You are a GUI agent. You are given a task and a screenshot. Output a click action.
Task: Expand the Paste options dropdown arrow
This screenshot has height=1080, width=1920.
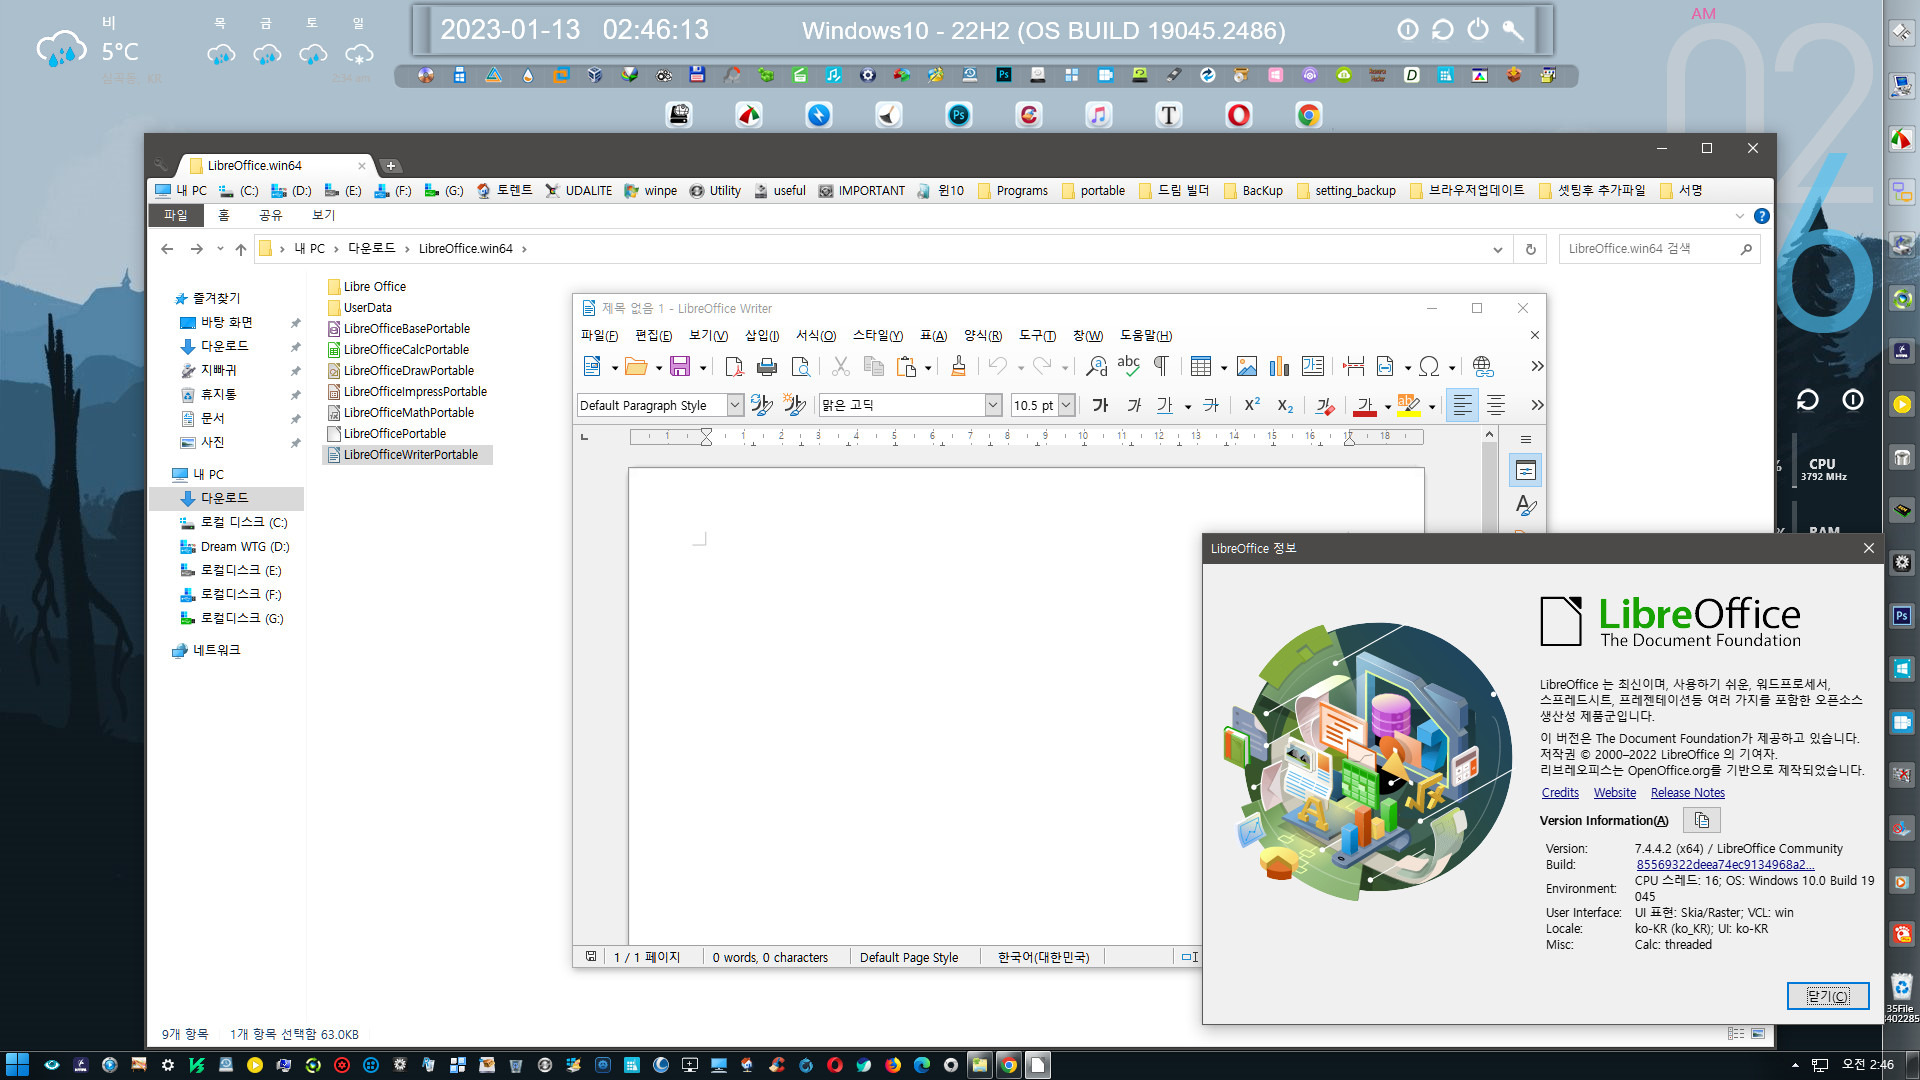(928, 368)
